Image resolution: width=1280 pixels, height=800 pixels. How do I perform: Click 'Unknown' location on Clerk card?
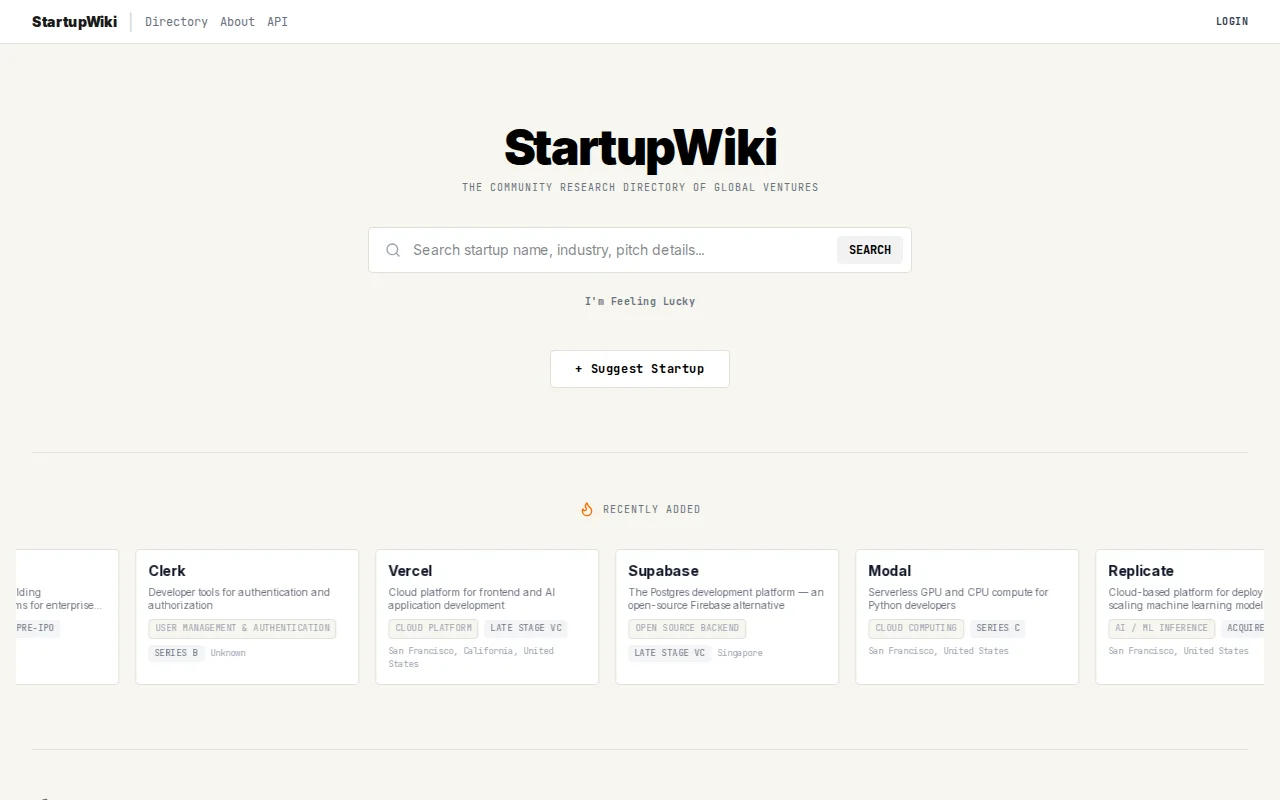click(228, 653)
